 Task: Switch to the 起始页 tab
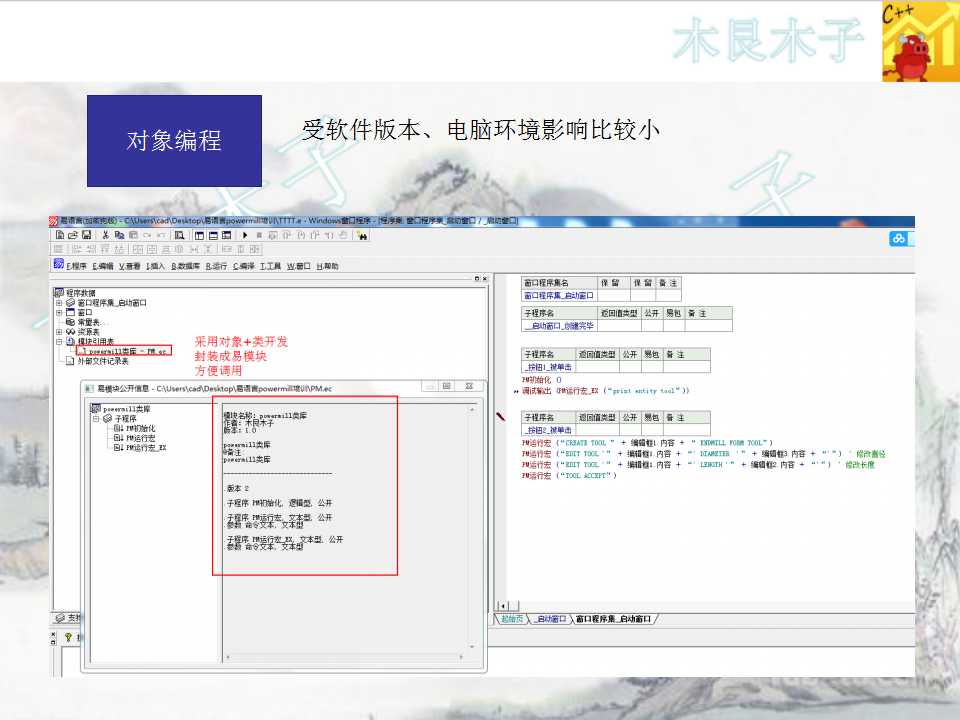pyautogui.click(x=512, y=619)
